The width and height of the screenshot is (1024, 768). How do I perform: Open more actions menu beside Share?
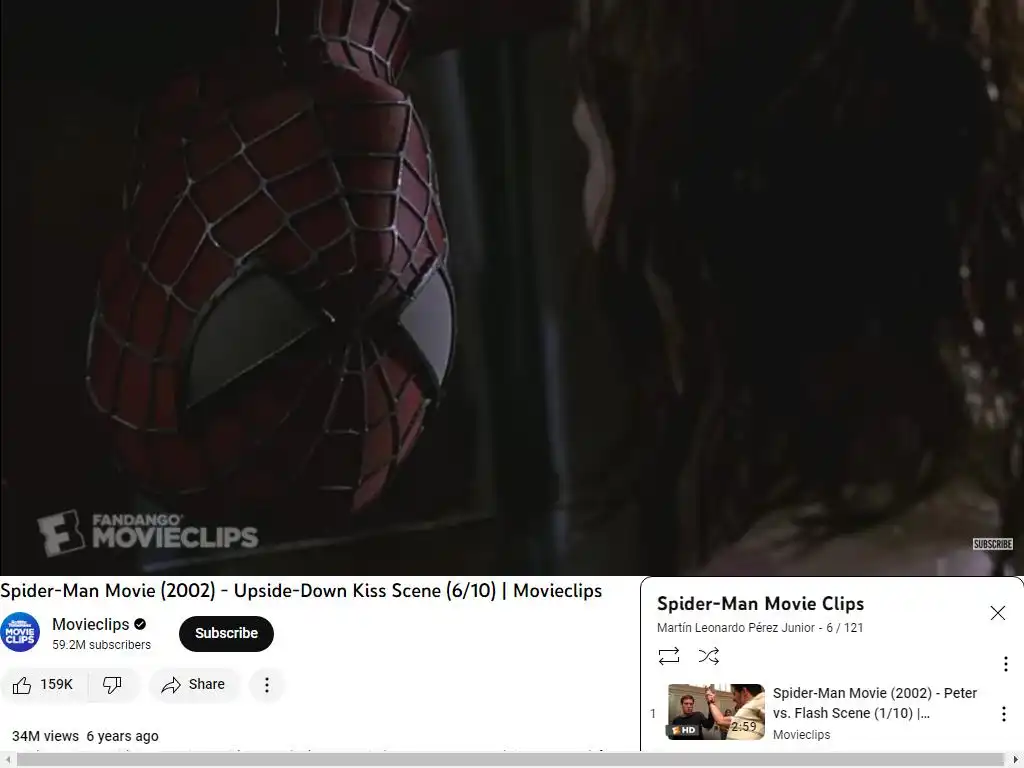pyautogui.click(x=266, y=684)
